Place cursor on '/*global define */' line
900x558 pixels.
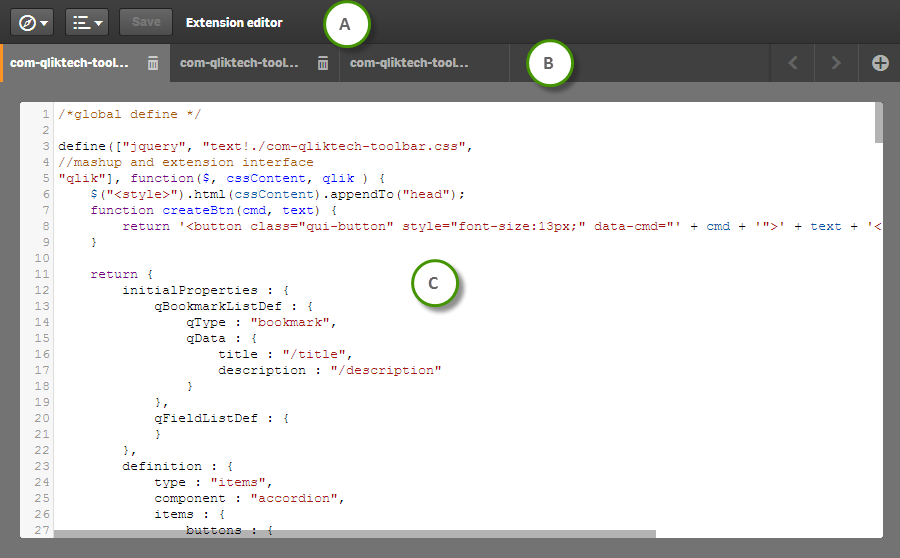[130, 114]
